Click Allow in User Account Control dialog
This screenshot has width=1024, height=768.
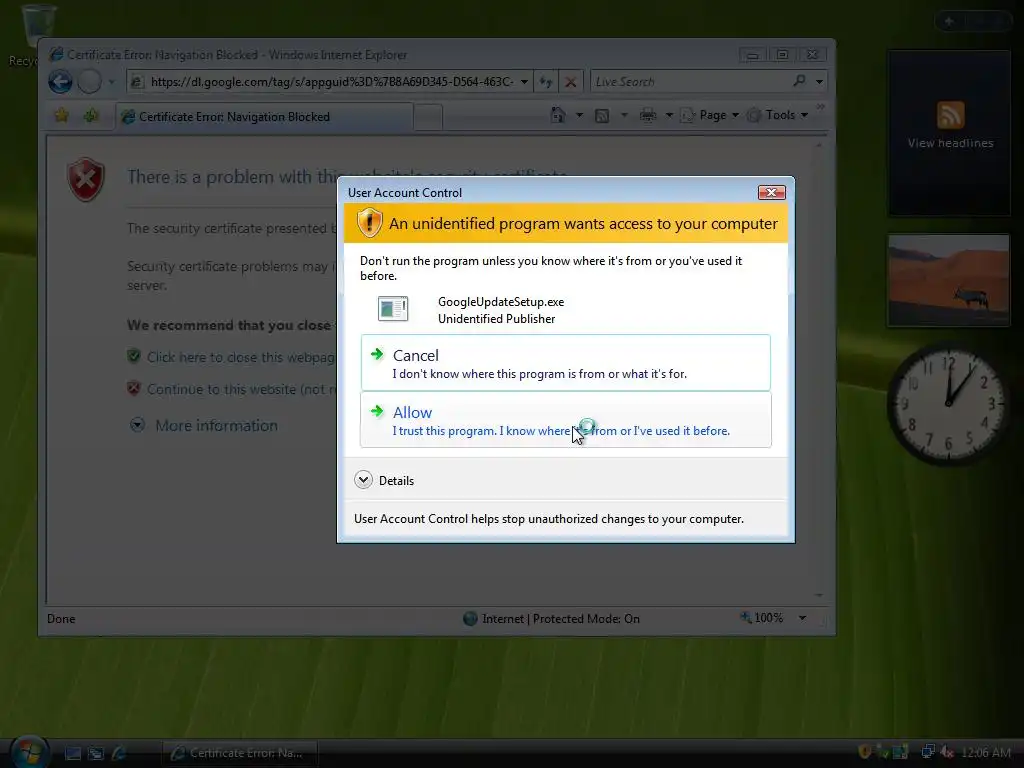[566, 420]
